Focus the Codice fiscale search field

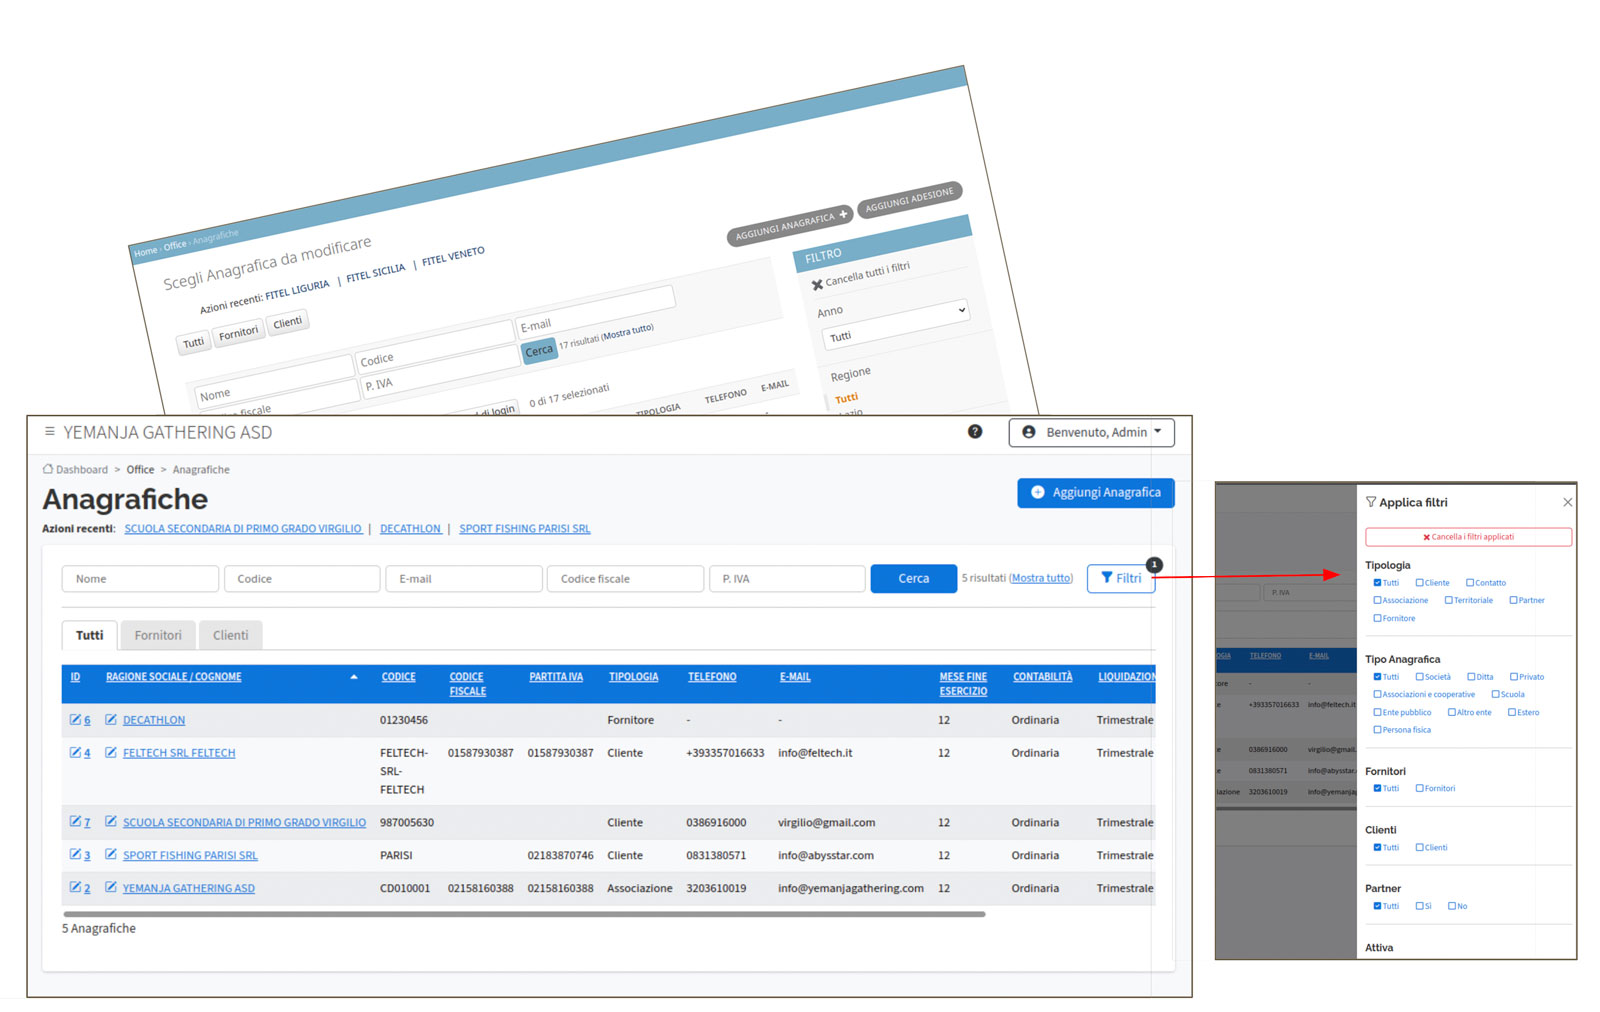tap(625, 579)
